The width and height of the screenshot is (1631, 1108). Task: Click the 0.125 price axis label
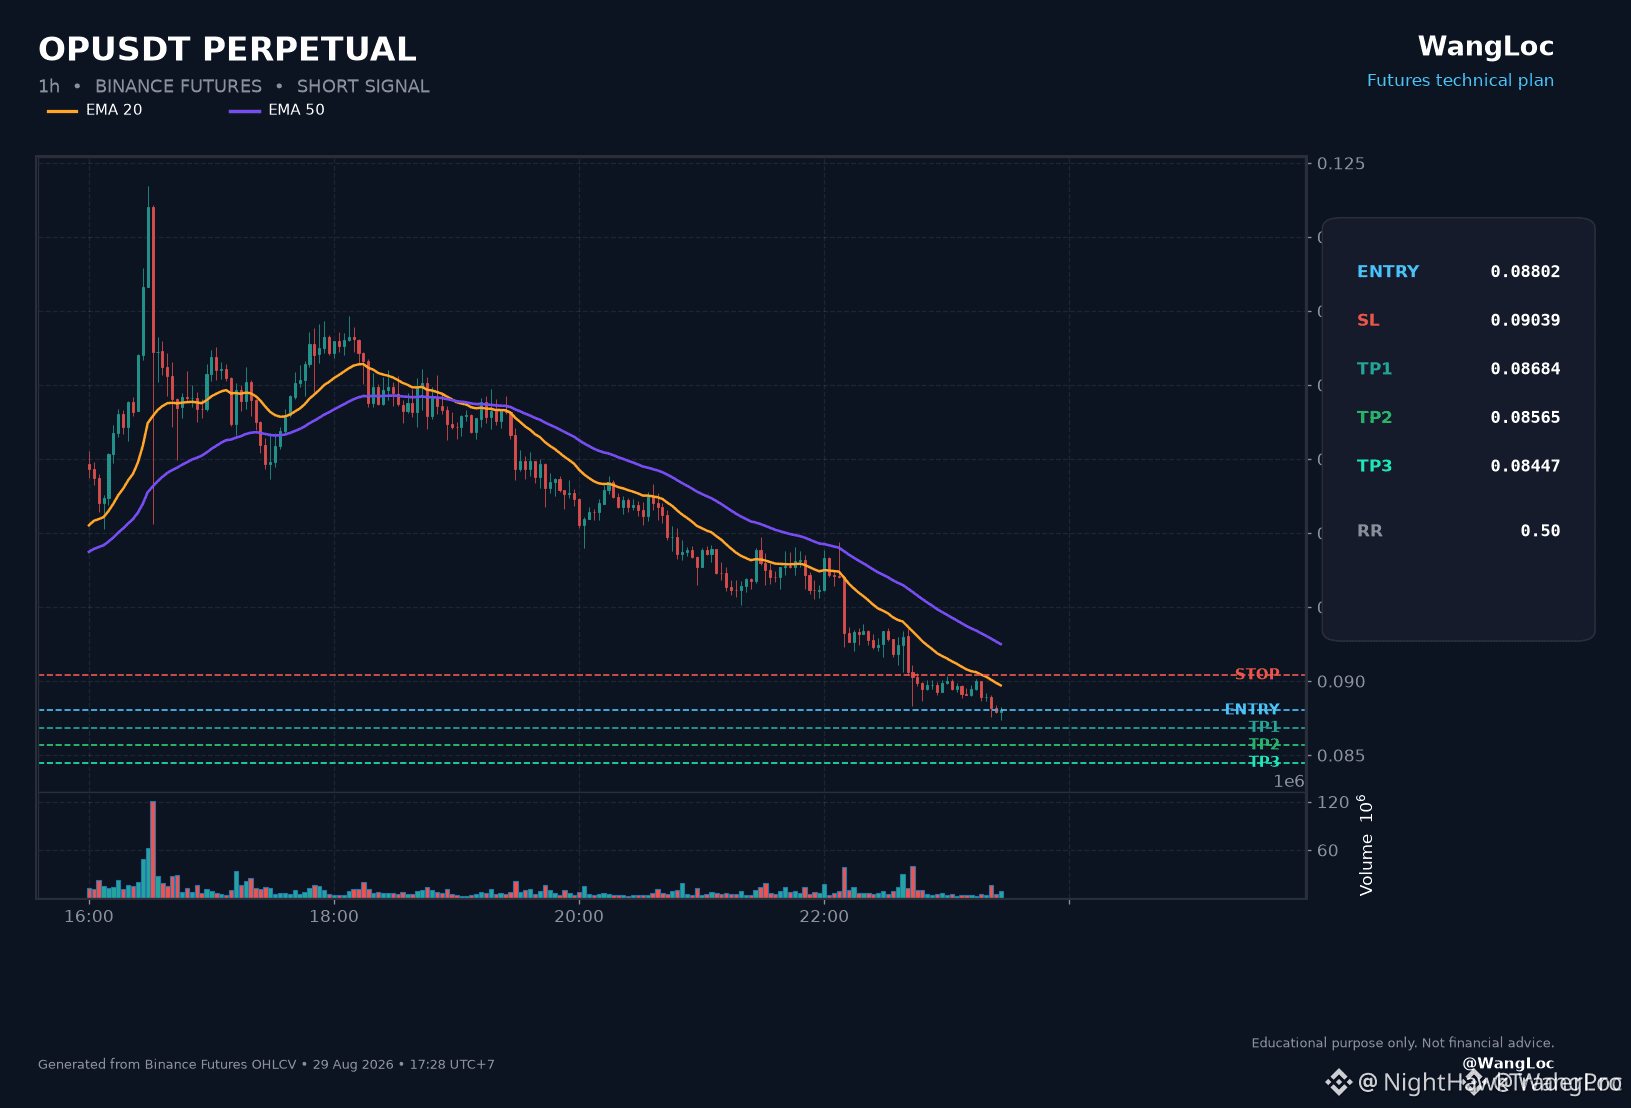[x=1341, y=164]
